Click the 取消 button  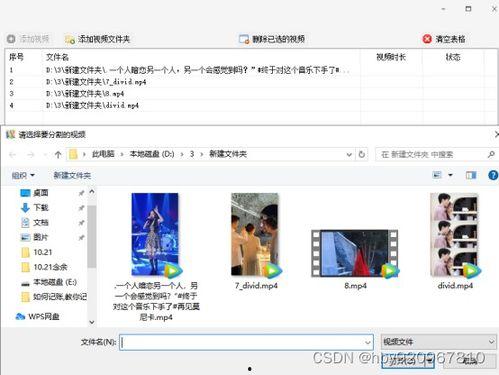coord(470,361)
